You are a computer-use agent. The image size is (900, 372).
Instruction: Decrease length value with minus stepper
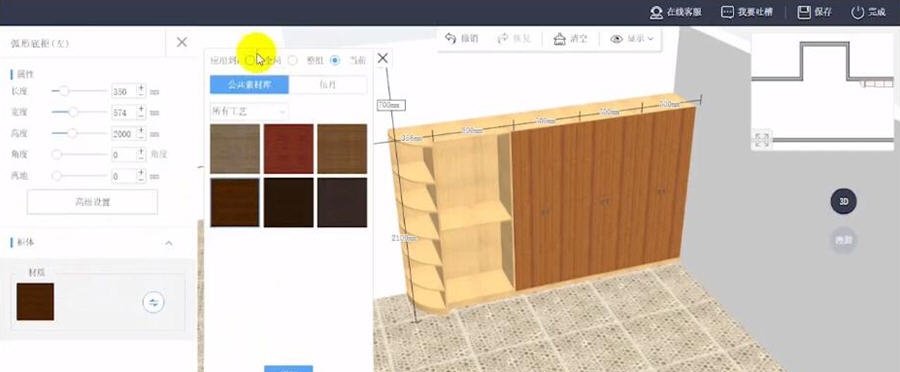141,95
